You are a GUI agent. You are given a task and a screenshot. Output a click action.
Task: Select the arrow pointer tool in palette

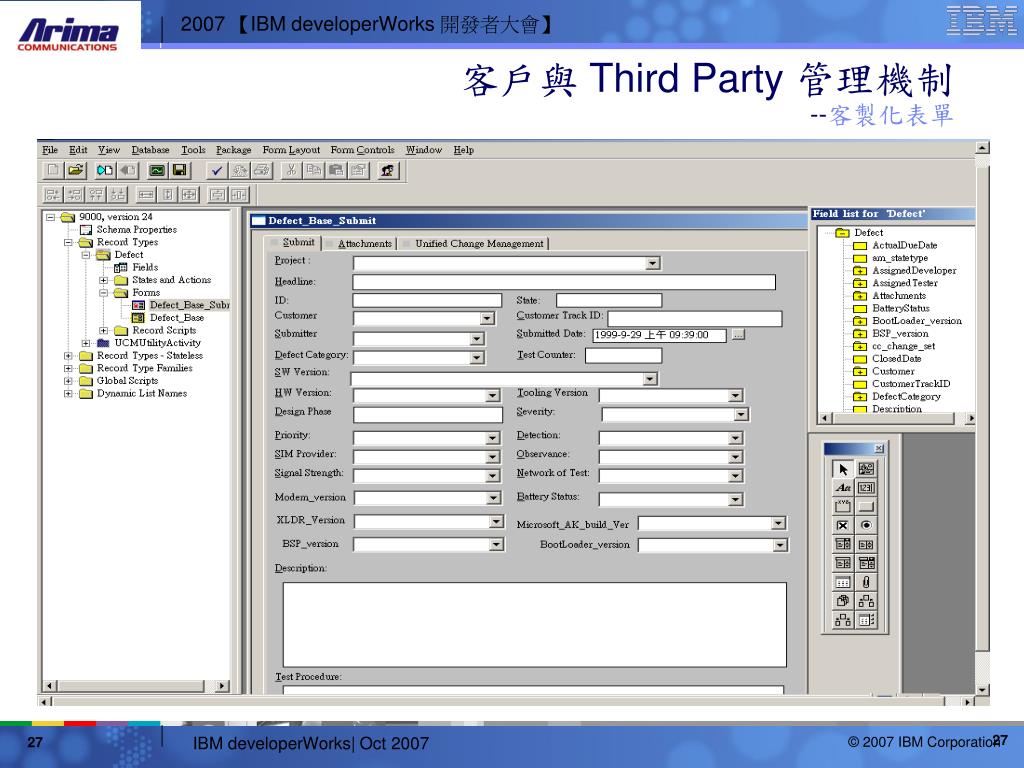842,469
